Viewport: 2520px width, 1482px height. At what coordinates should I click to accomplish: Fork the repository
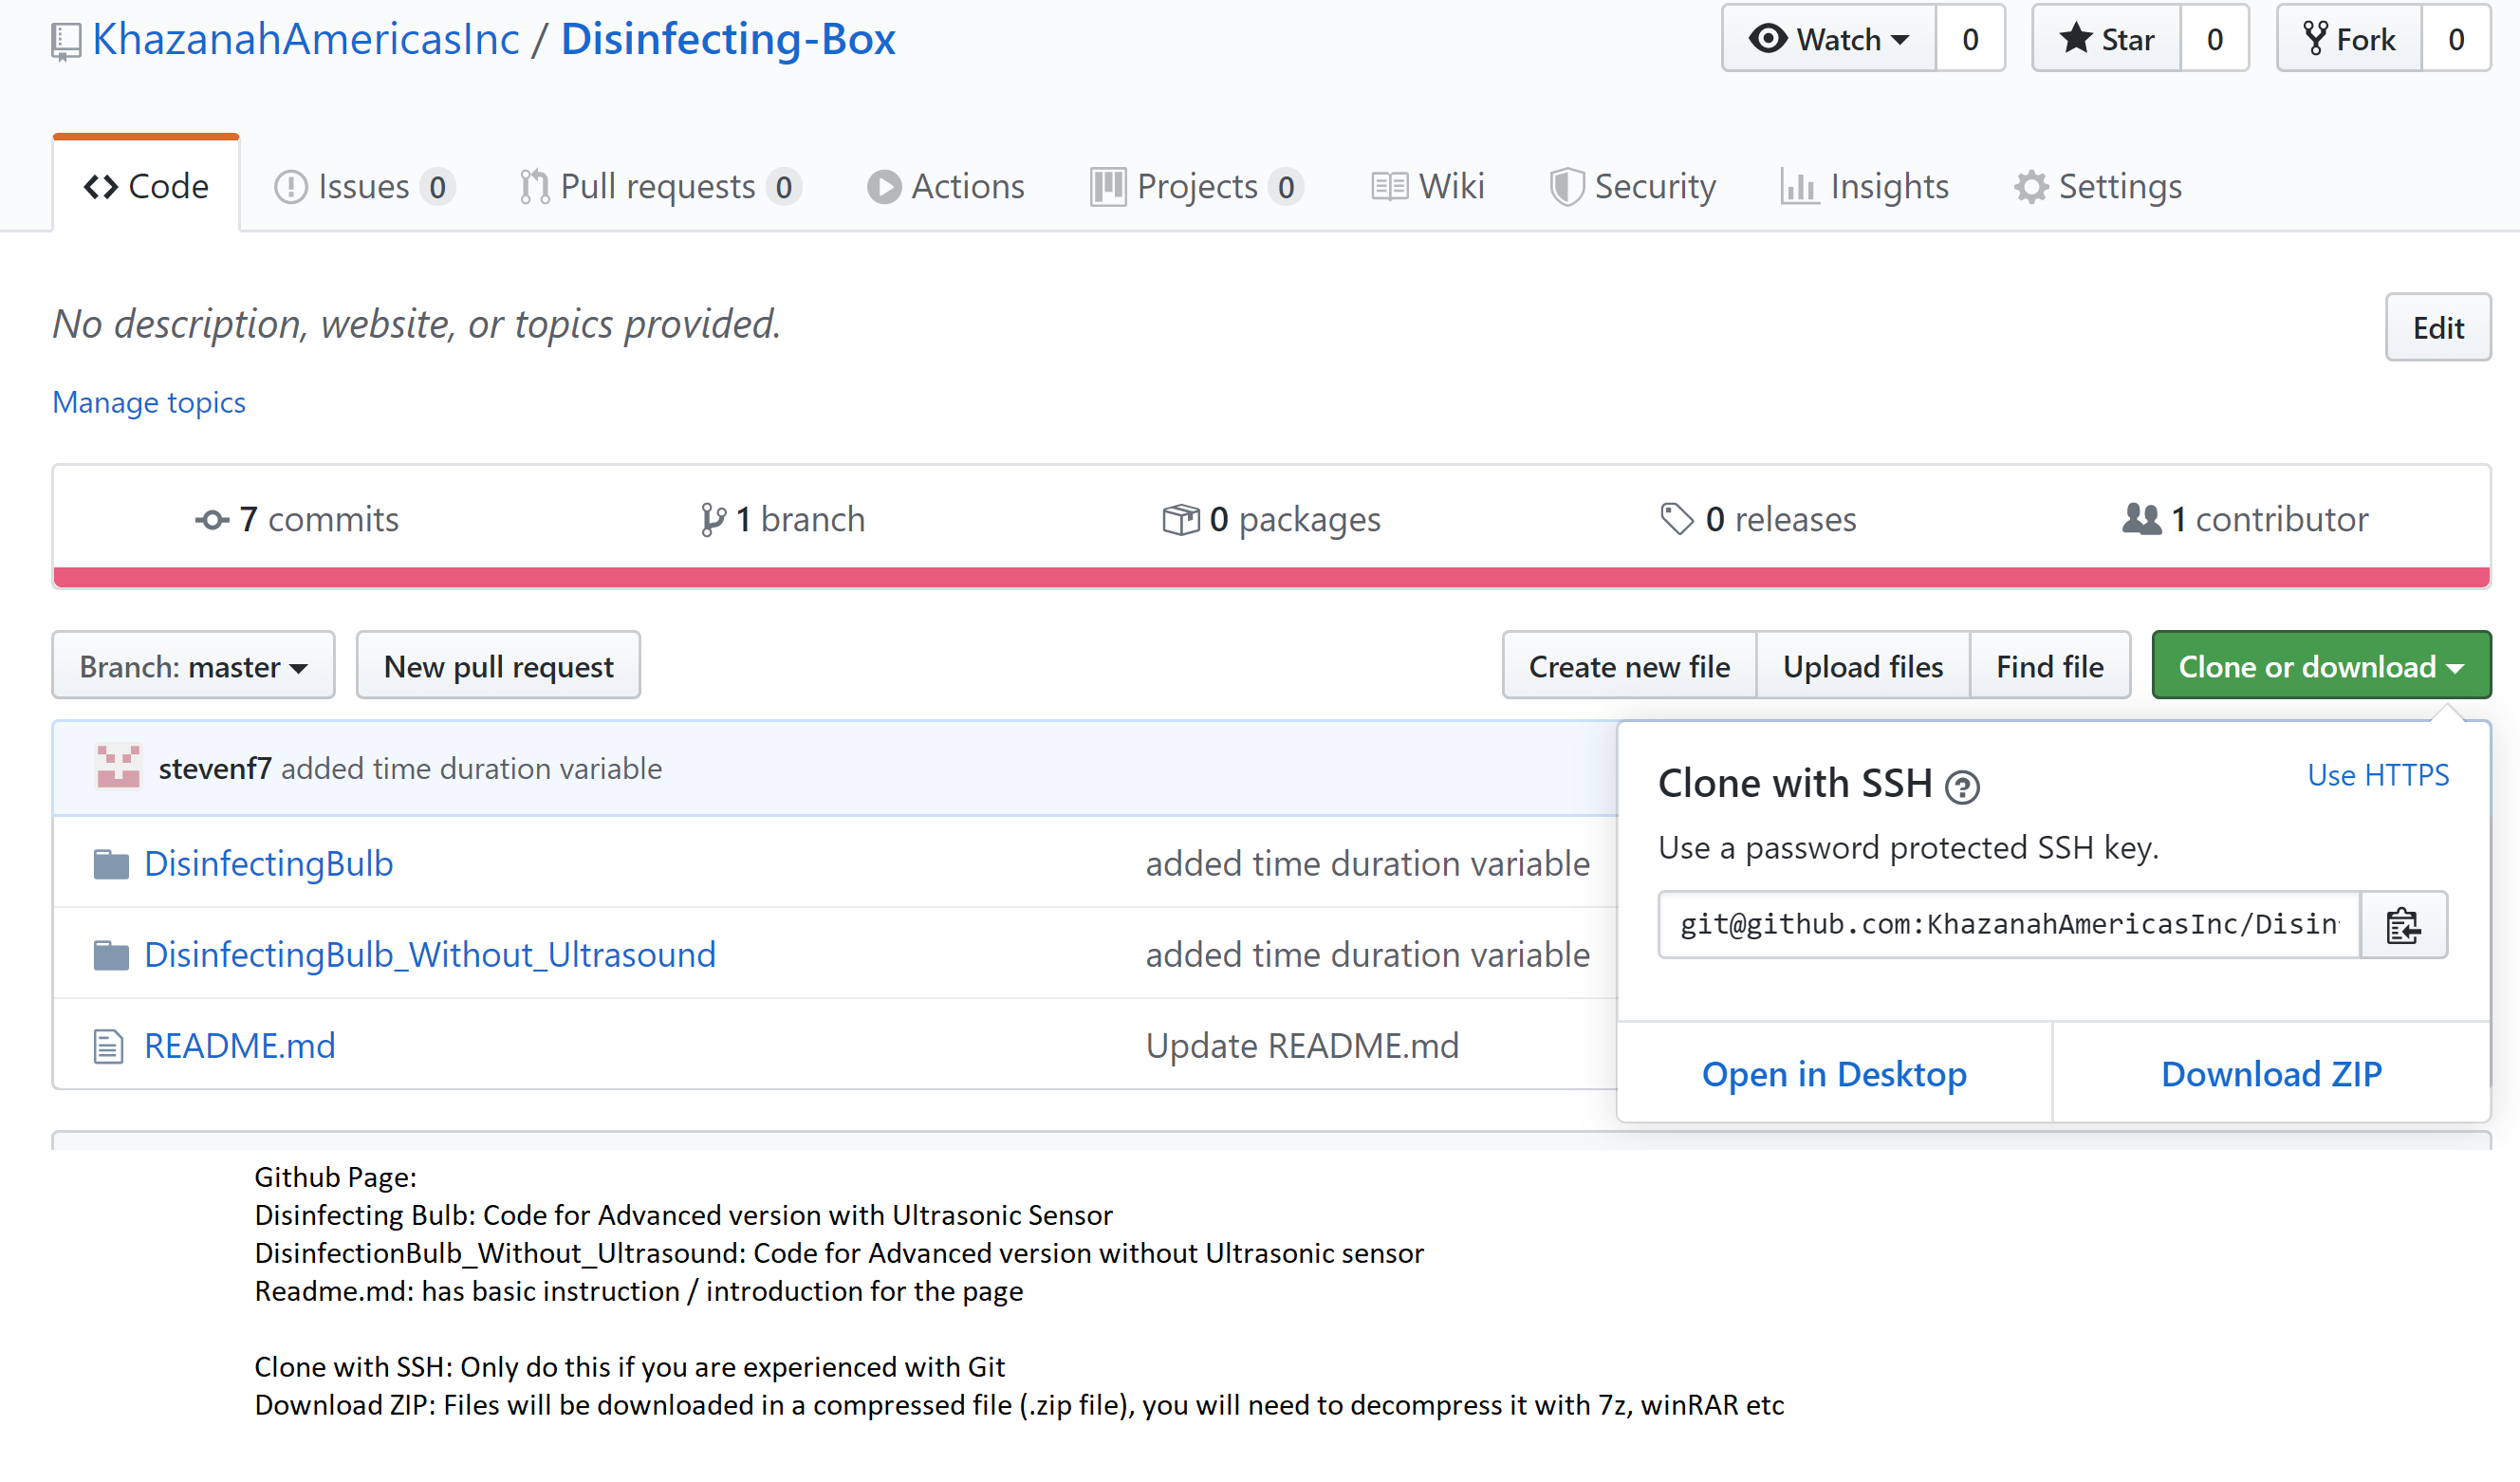[x=2349, y=39]
